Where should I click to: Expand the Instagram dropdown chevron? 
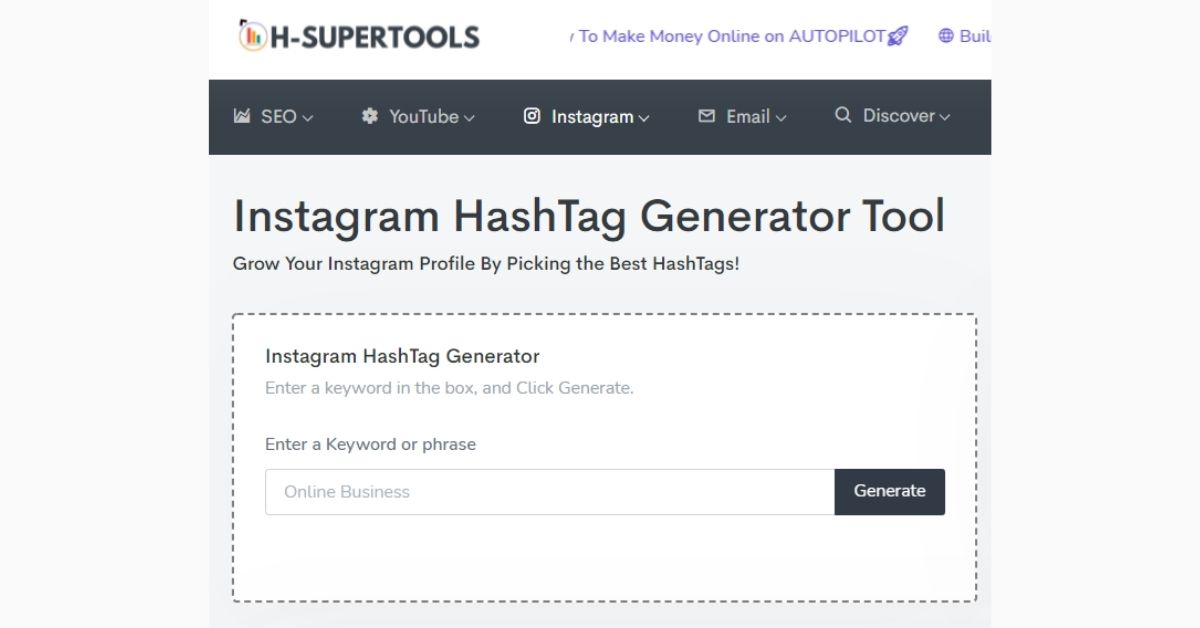coord(644,118)
